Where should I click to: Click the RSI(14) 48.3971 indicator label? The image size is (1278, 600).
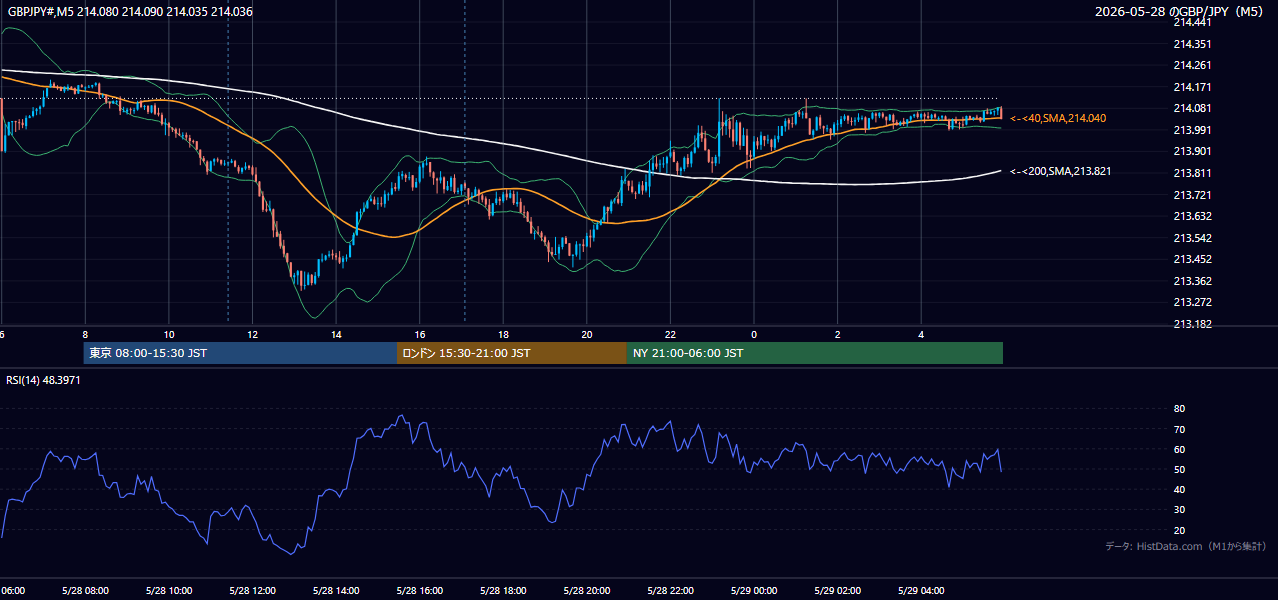pyautogui.click(x=44, y=380)
